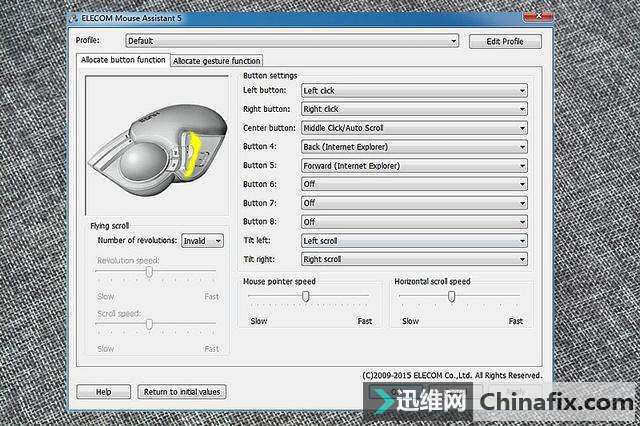The height and width of the screenshot is (426, 640).
Task: Click the Horizontal scroll speed slider handle
Action: point(451,296)
